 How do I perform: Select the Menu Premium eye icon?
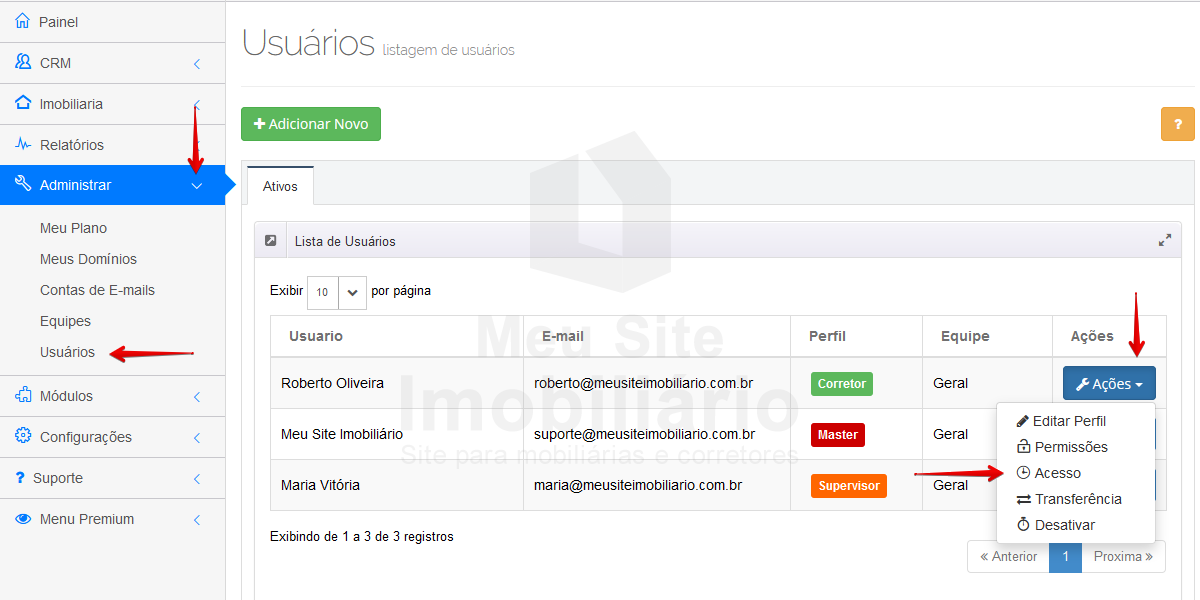point(22,519)
